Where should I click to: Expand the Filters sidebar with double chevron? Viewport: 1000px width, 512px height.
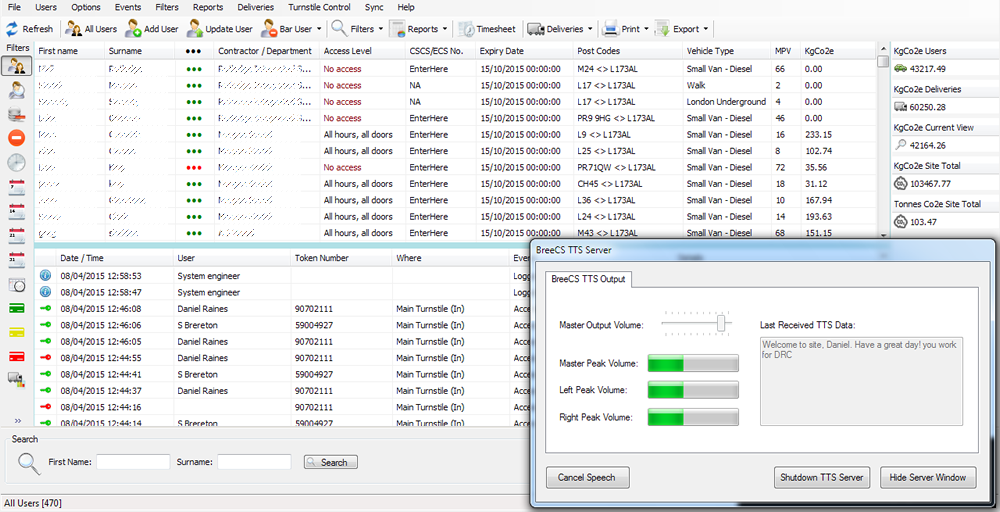click(x=16, y=420)
